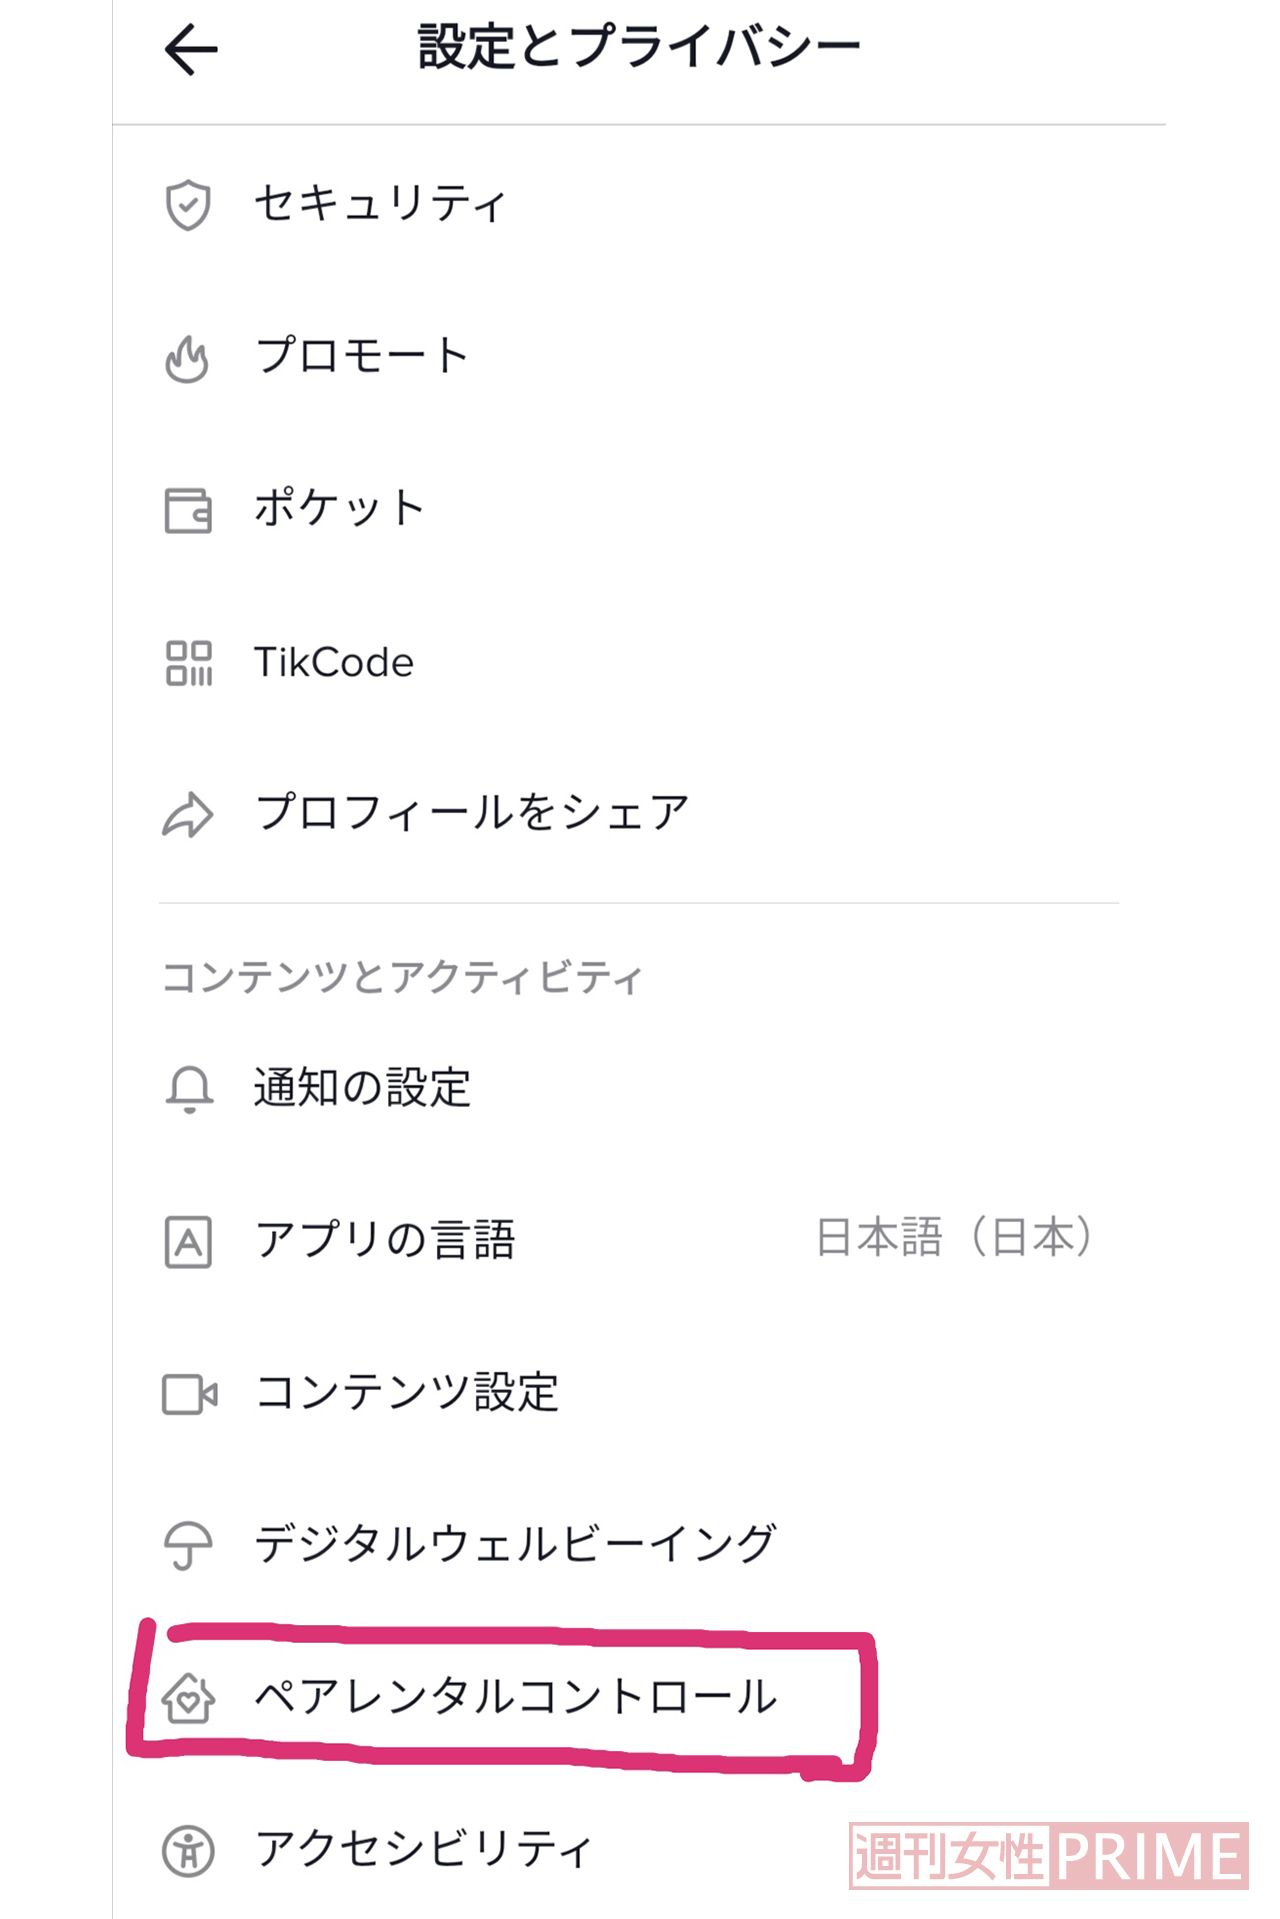
Task: Open 通知の設定 page
Action: click(360, 1089)
